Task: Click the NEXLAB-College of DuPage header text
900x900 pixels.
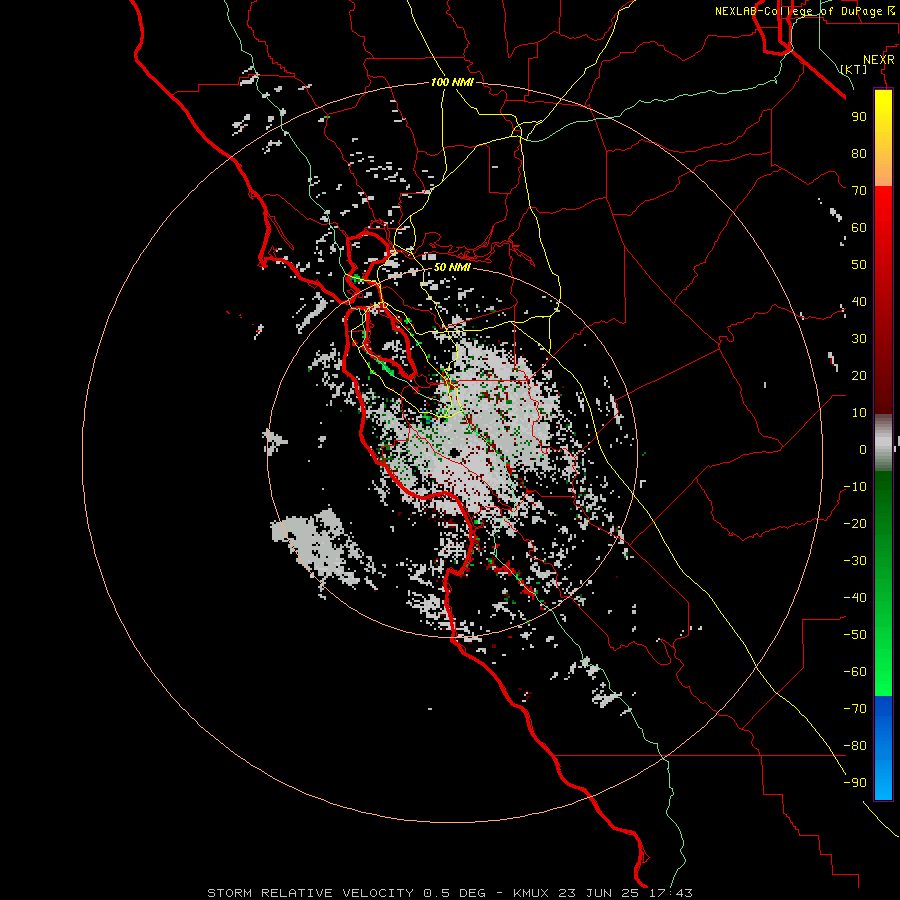Action: [x=805, y=11]
